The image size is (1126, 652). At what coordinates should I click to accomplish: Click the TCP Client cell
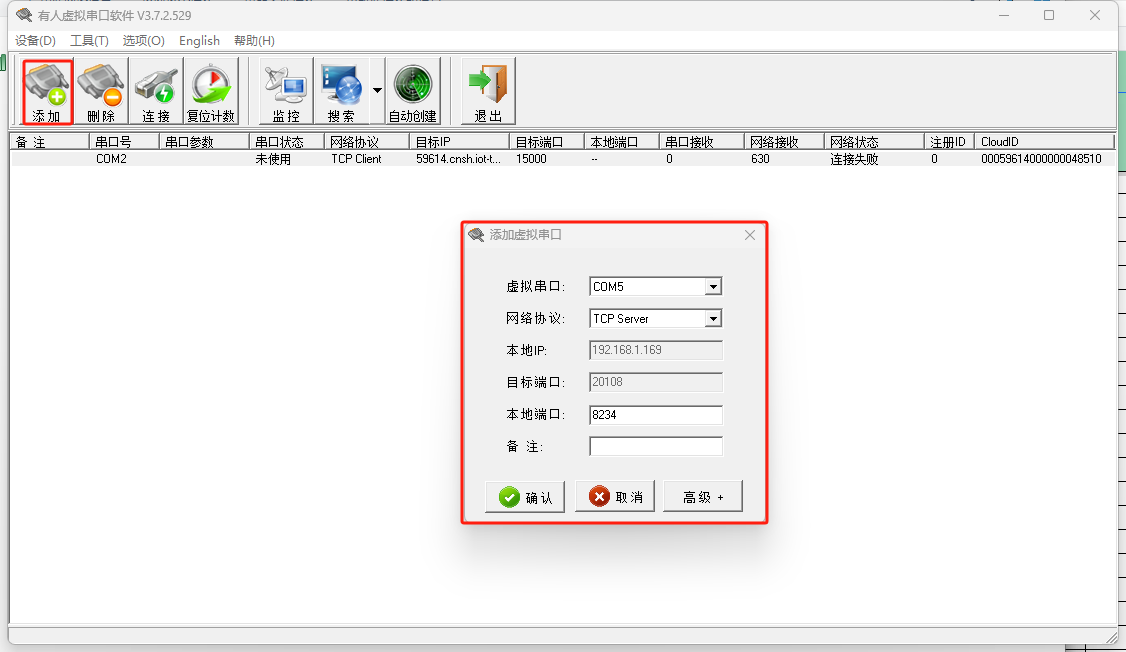(356, 159)
